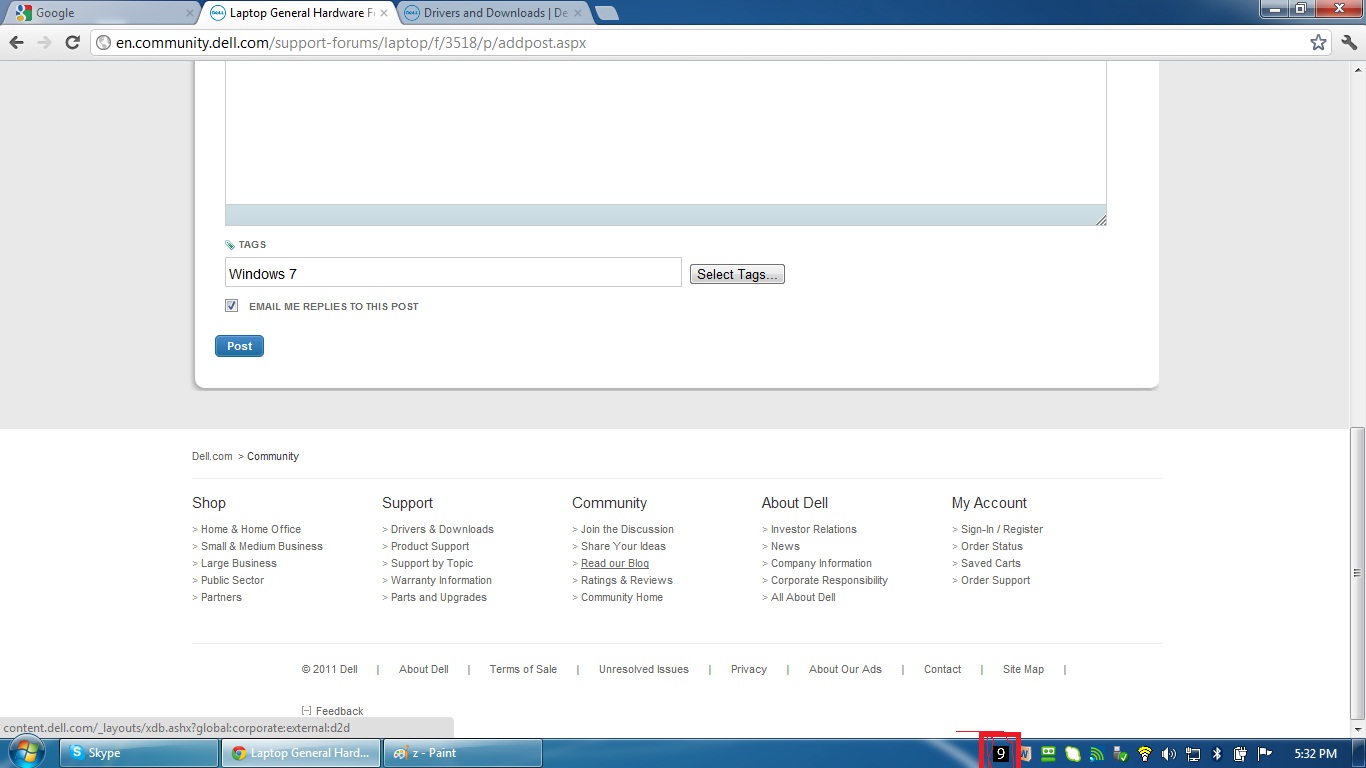Toggle Email me replies to this post
The height and width of the screenshot is (768, 1366).
232,306
